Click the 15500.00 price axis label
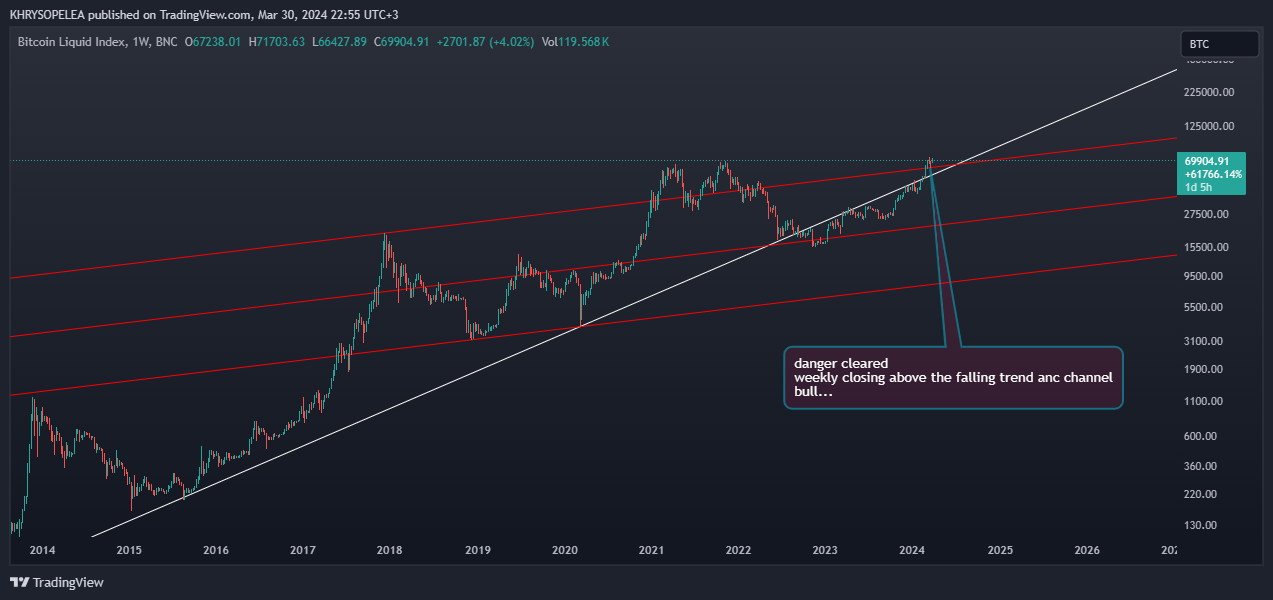Image resolution: width=1273 pixels, height=600 pixels. coord(1208,248)
